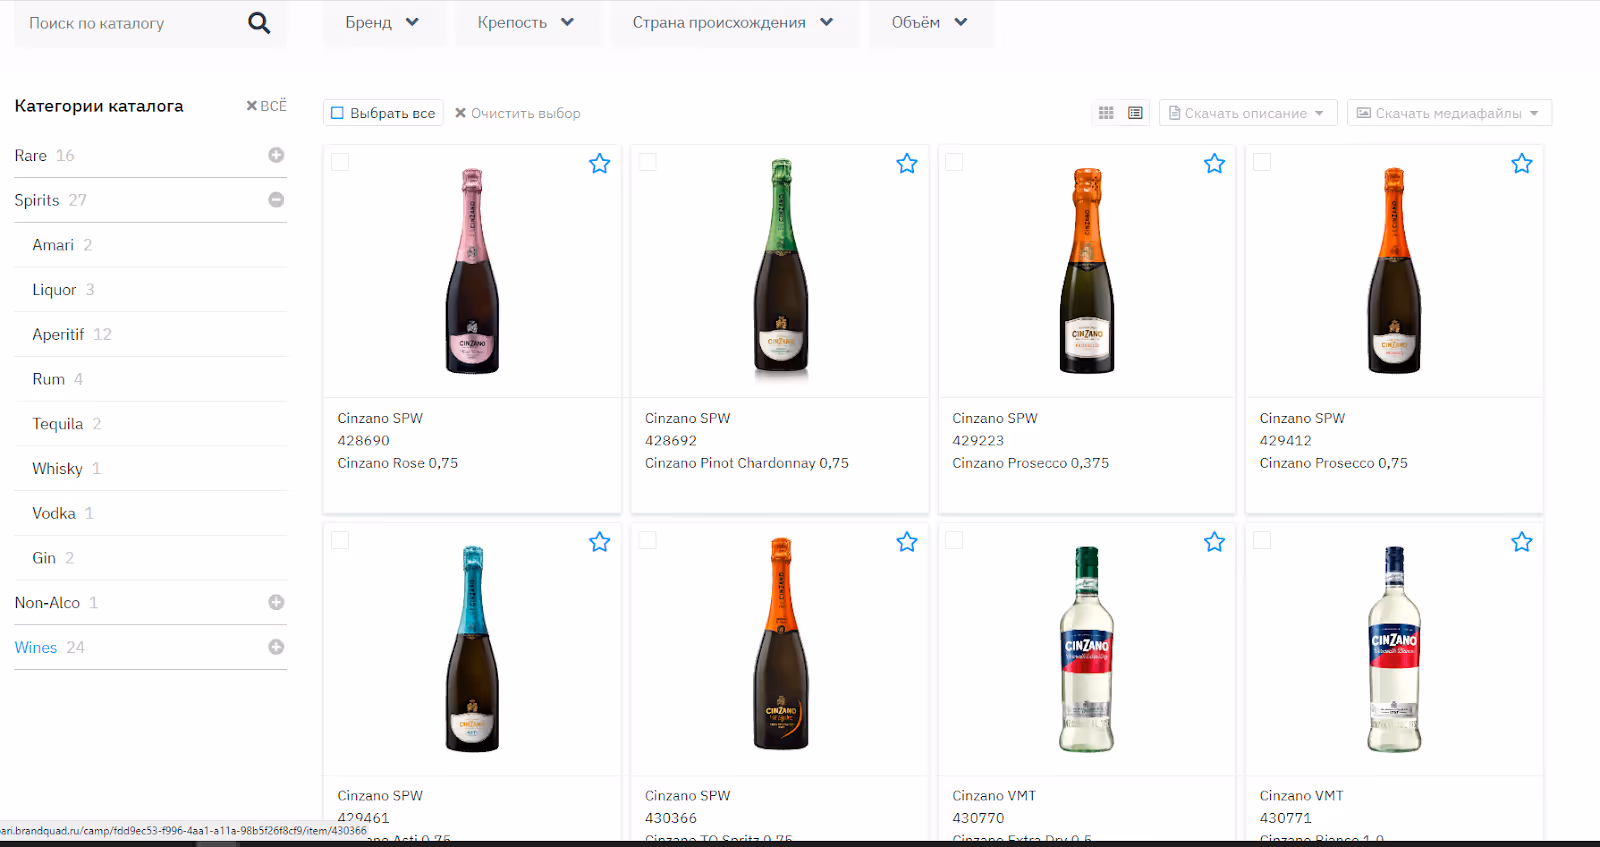1600x847 pixels.
Task: Open Cinzano Rose bottle thumbnail
Action: tap(472, 271)
